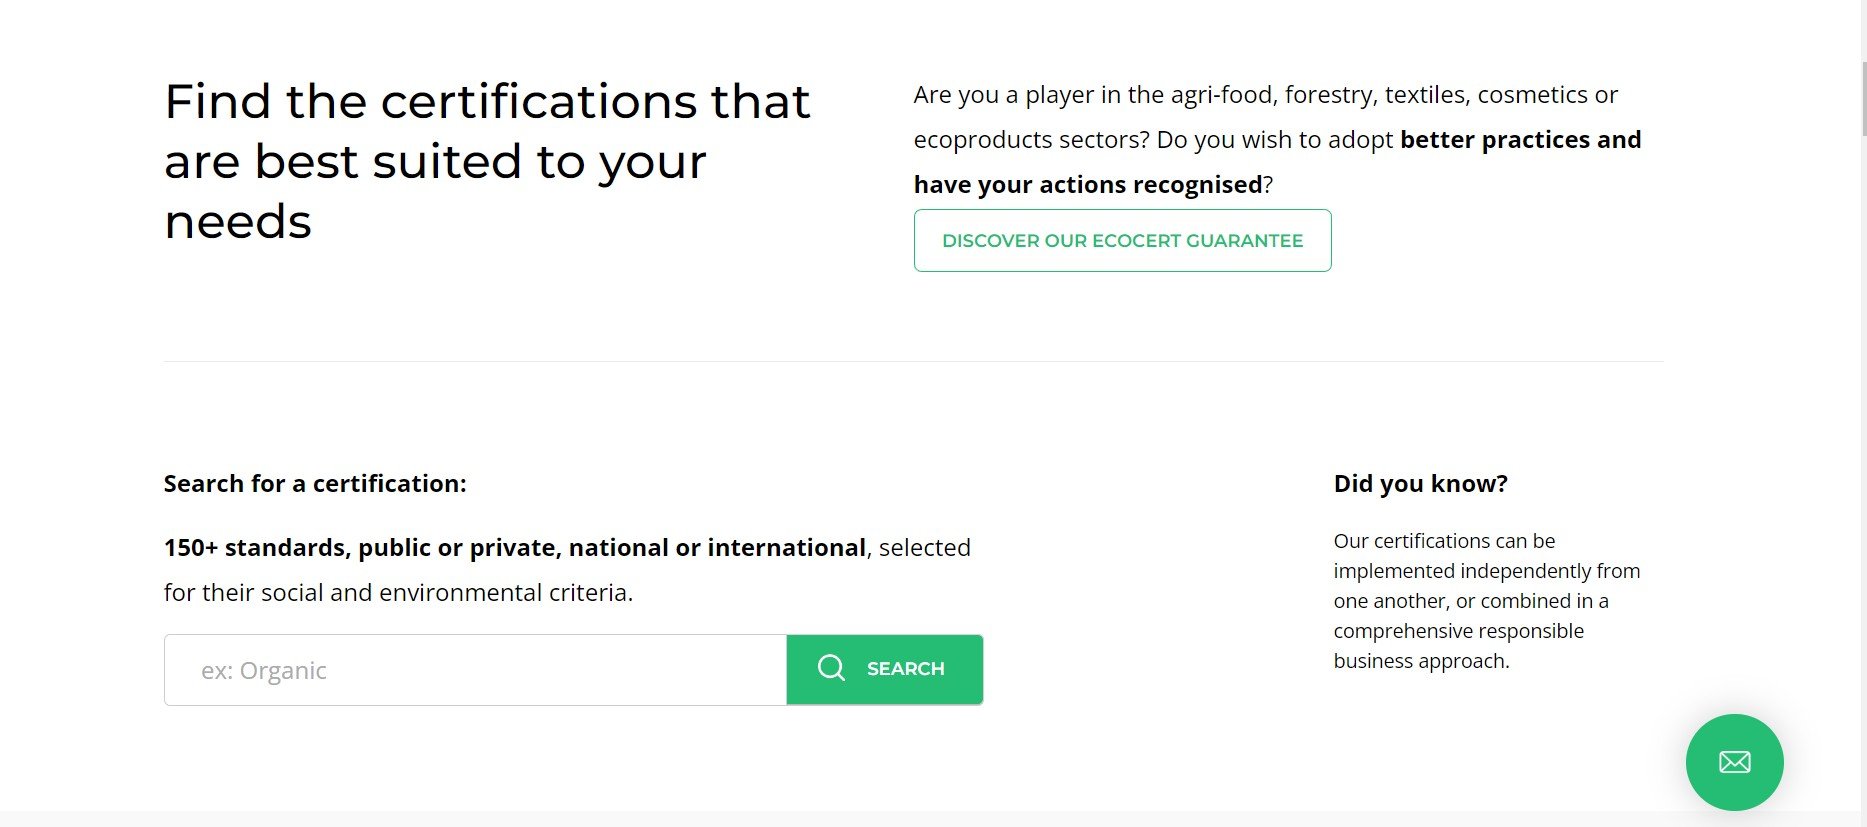Viewport: 1867px width, 827px height.
Task: Open the envelope contact chat bubble
Action: tap(1734, 762)
